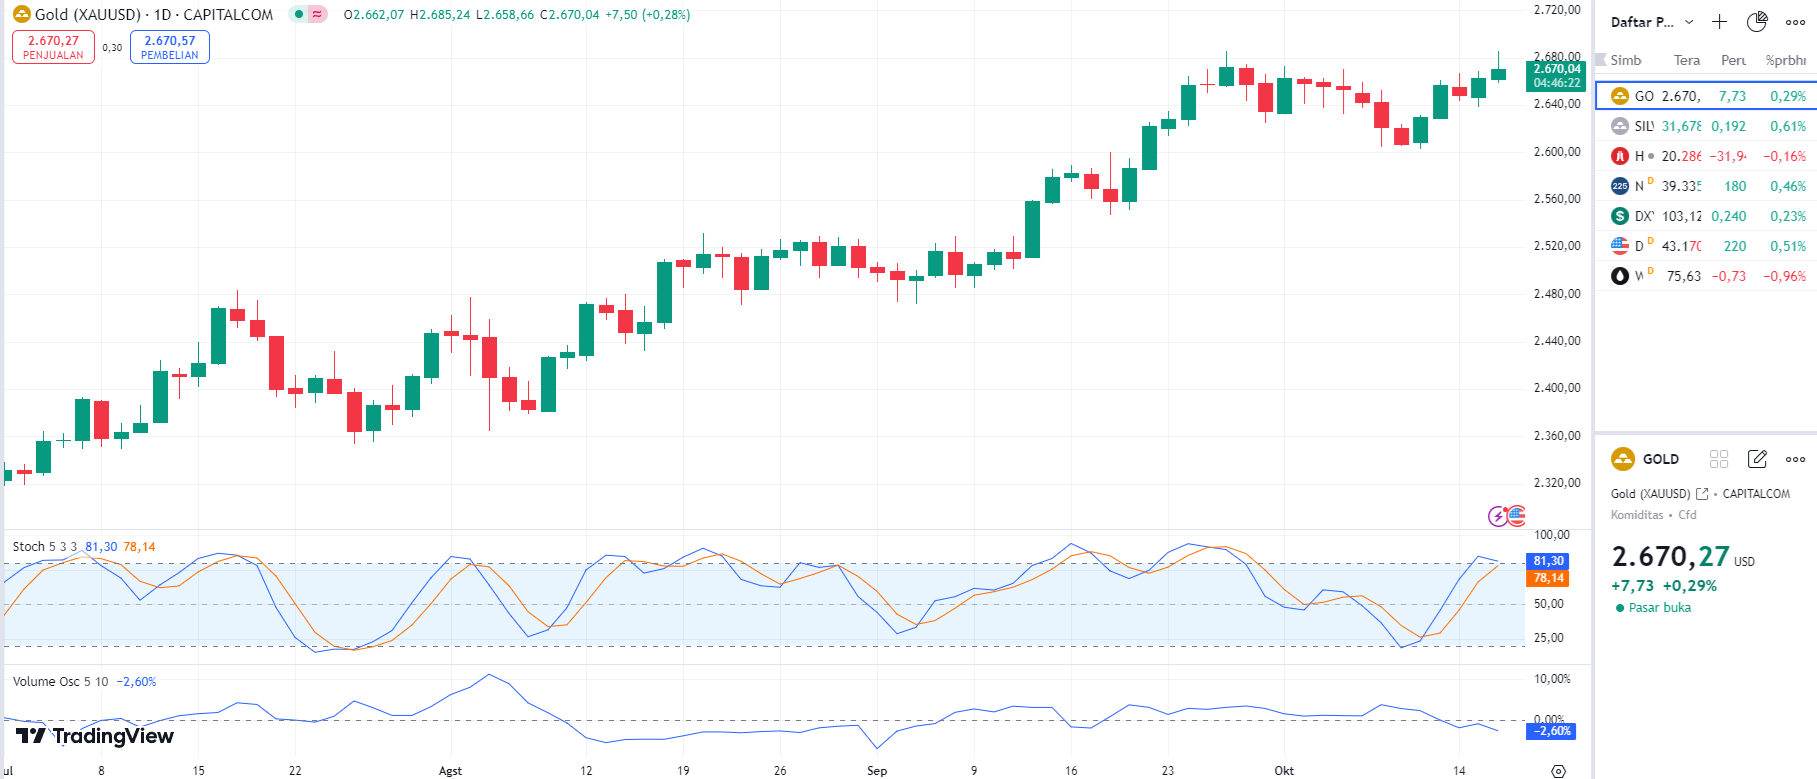Open external link icon next to Gold (XAUUSD)

[x=1702, y=494]
